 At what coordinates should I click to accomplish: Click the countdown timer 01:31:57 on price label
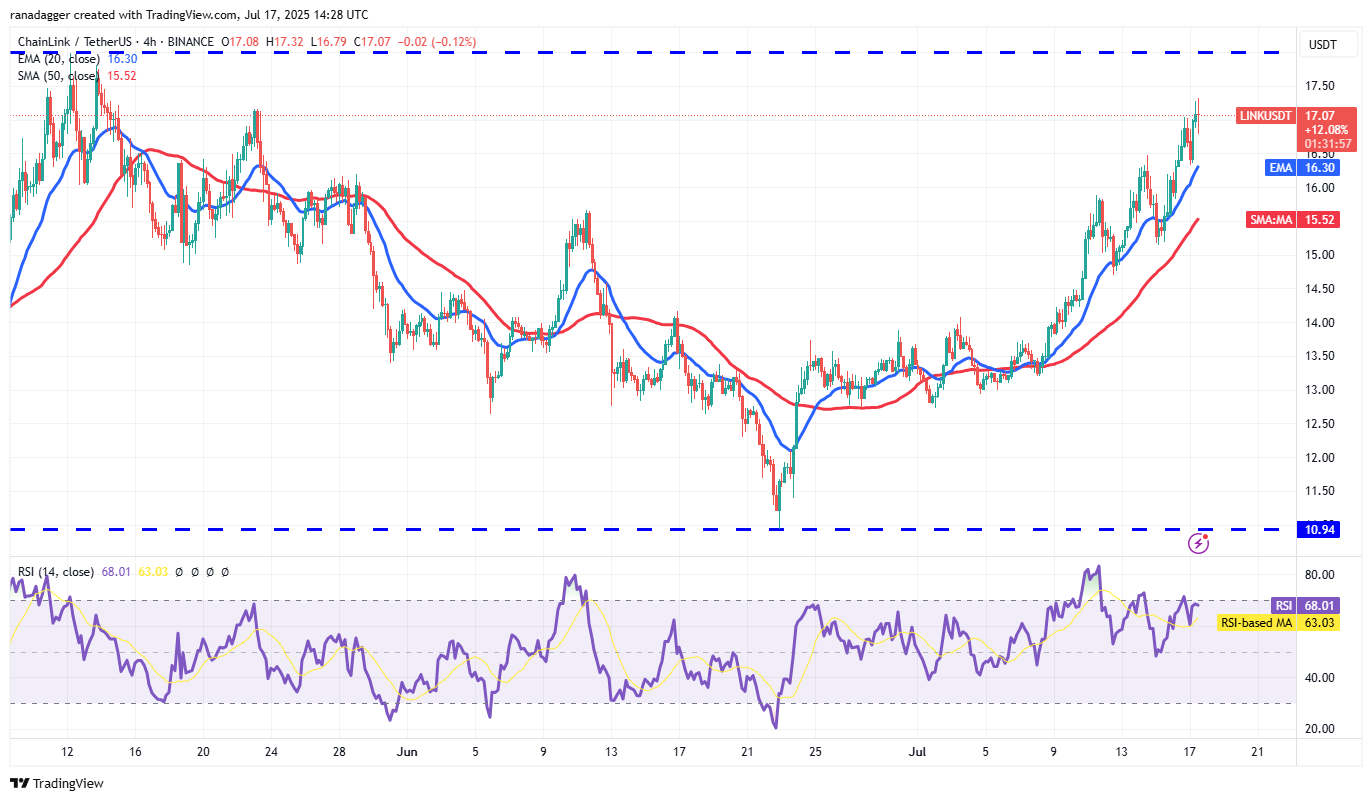pyautogui.click(x=1328, y=144)
